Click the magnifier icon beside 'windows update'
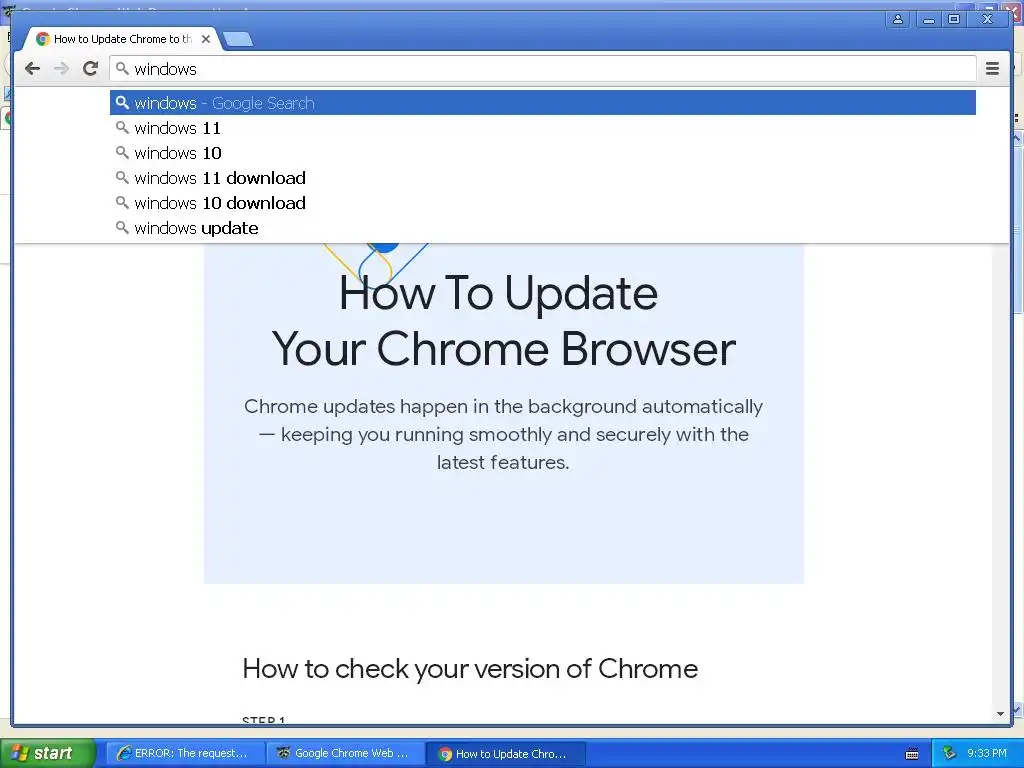The height and width of the screenshot is (768, 1024). click(x=122, y=227)
